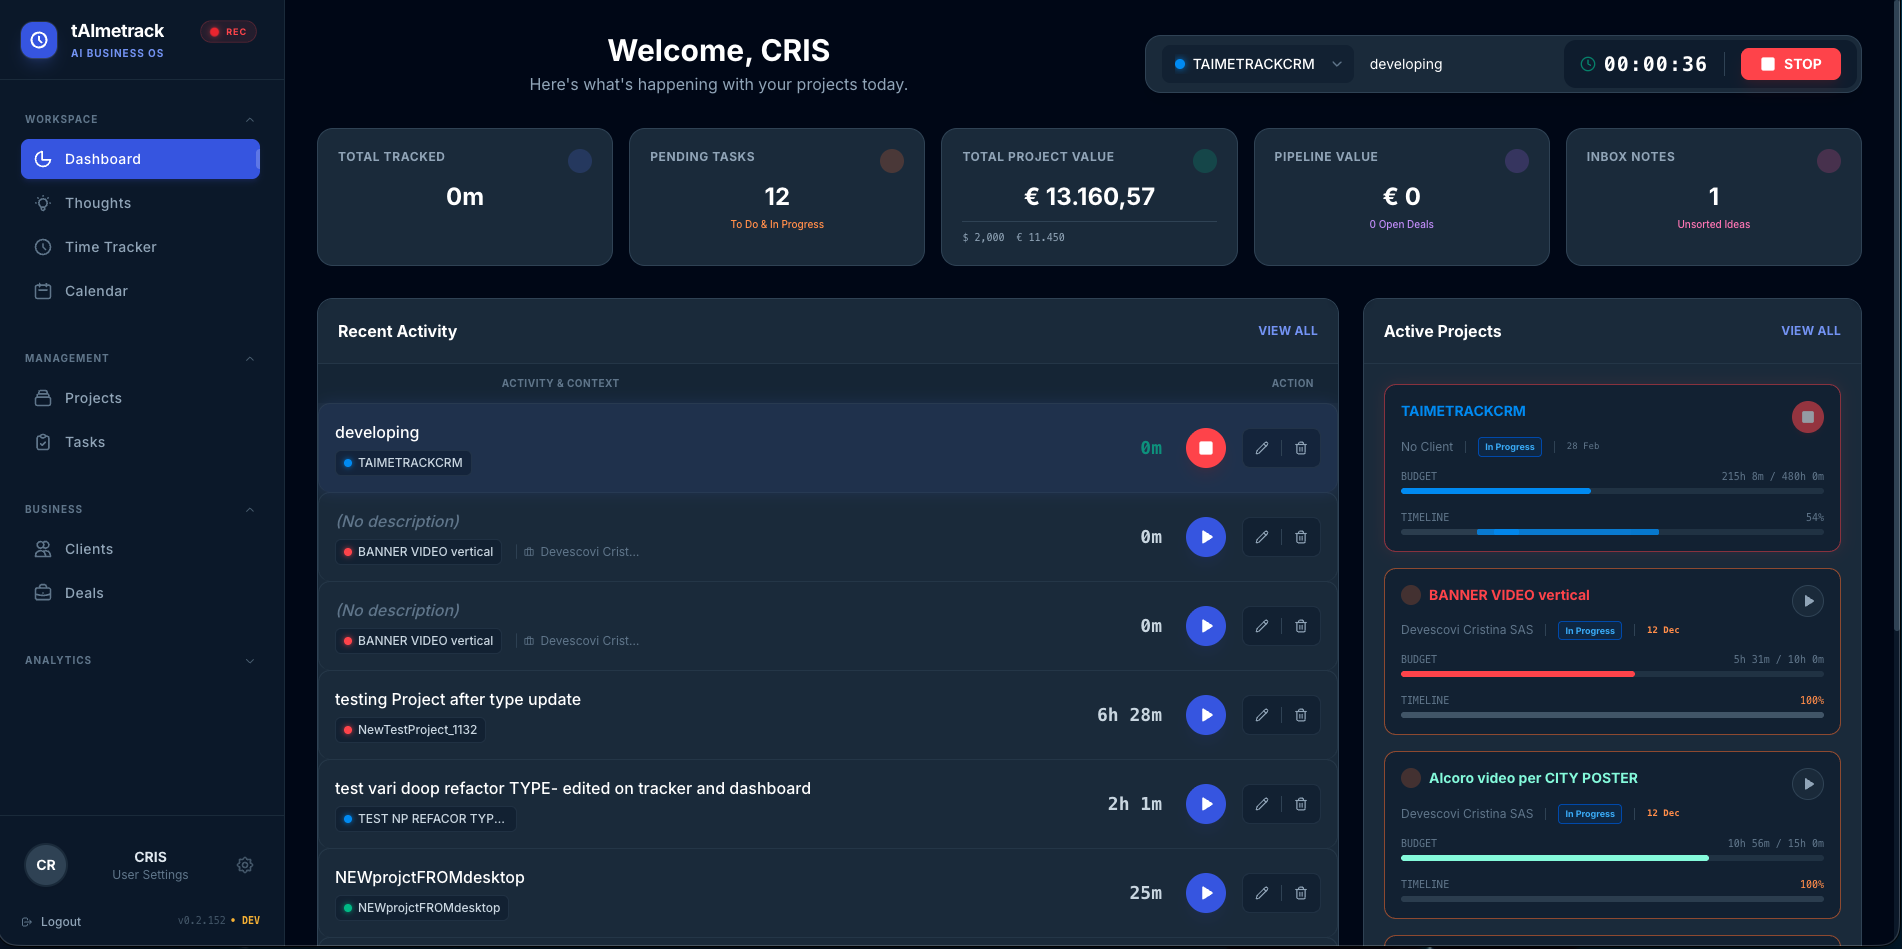Screen dimensions: 1902x949
Task: Edit first BANNER VIDEO vertical entry
Action: tap(1262, 537)
